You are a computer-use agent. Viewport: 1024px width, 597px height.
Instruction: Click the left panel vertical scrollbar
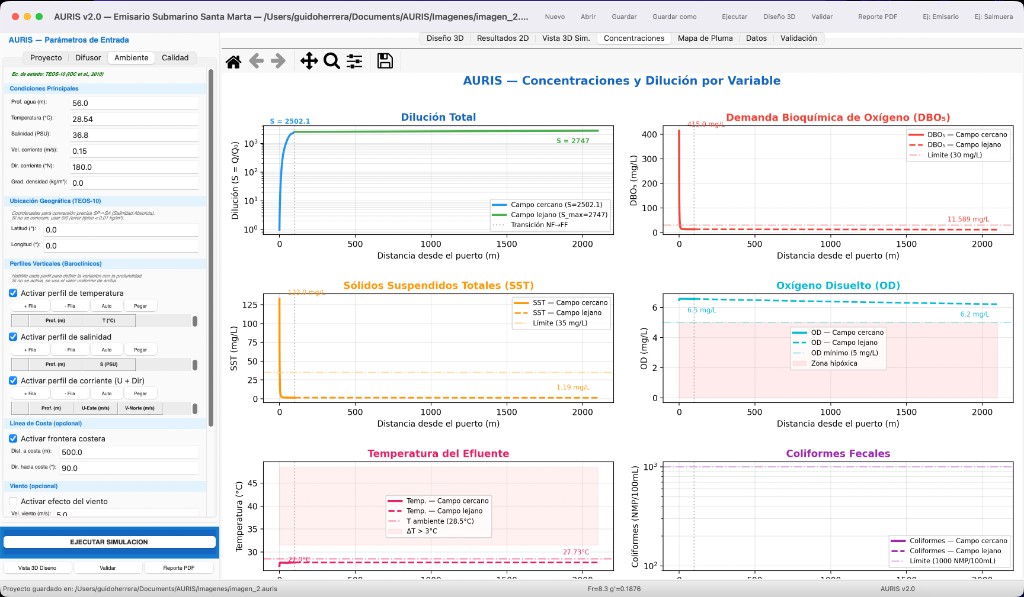211,248
